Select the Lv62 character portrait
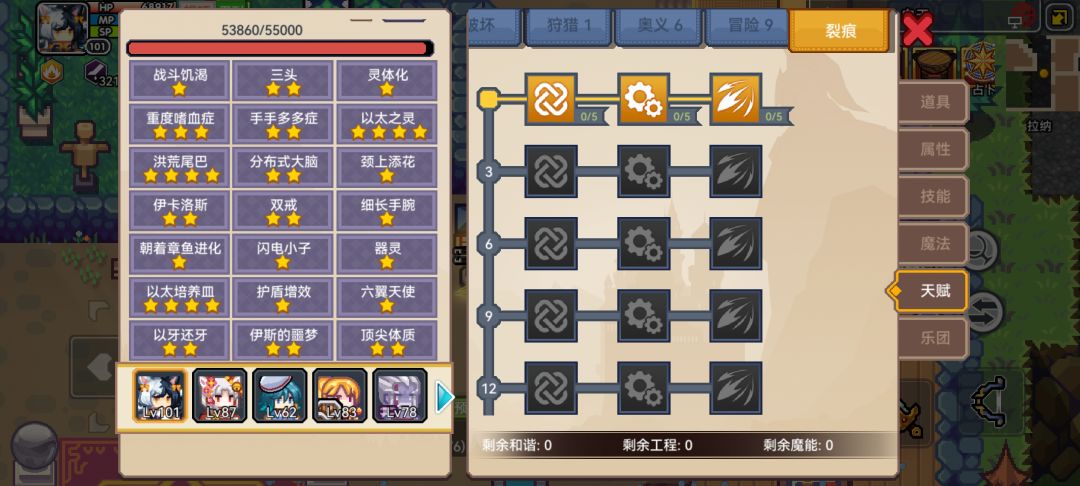This screenshot has height=486, width=1080. coord(279,396)
